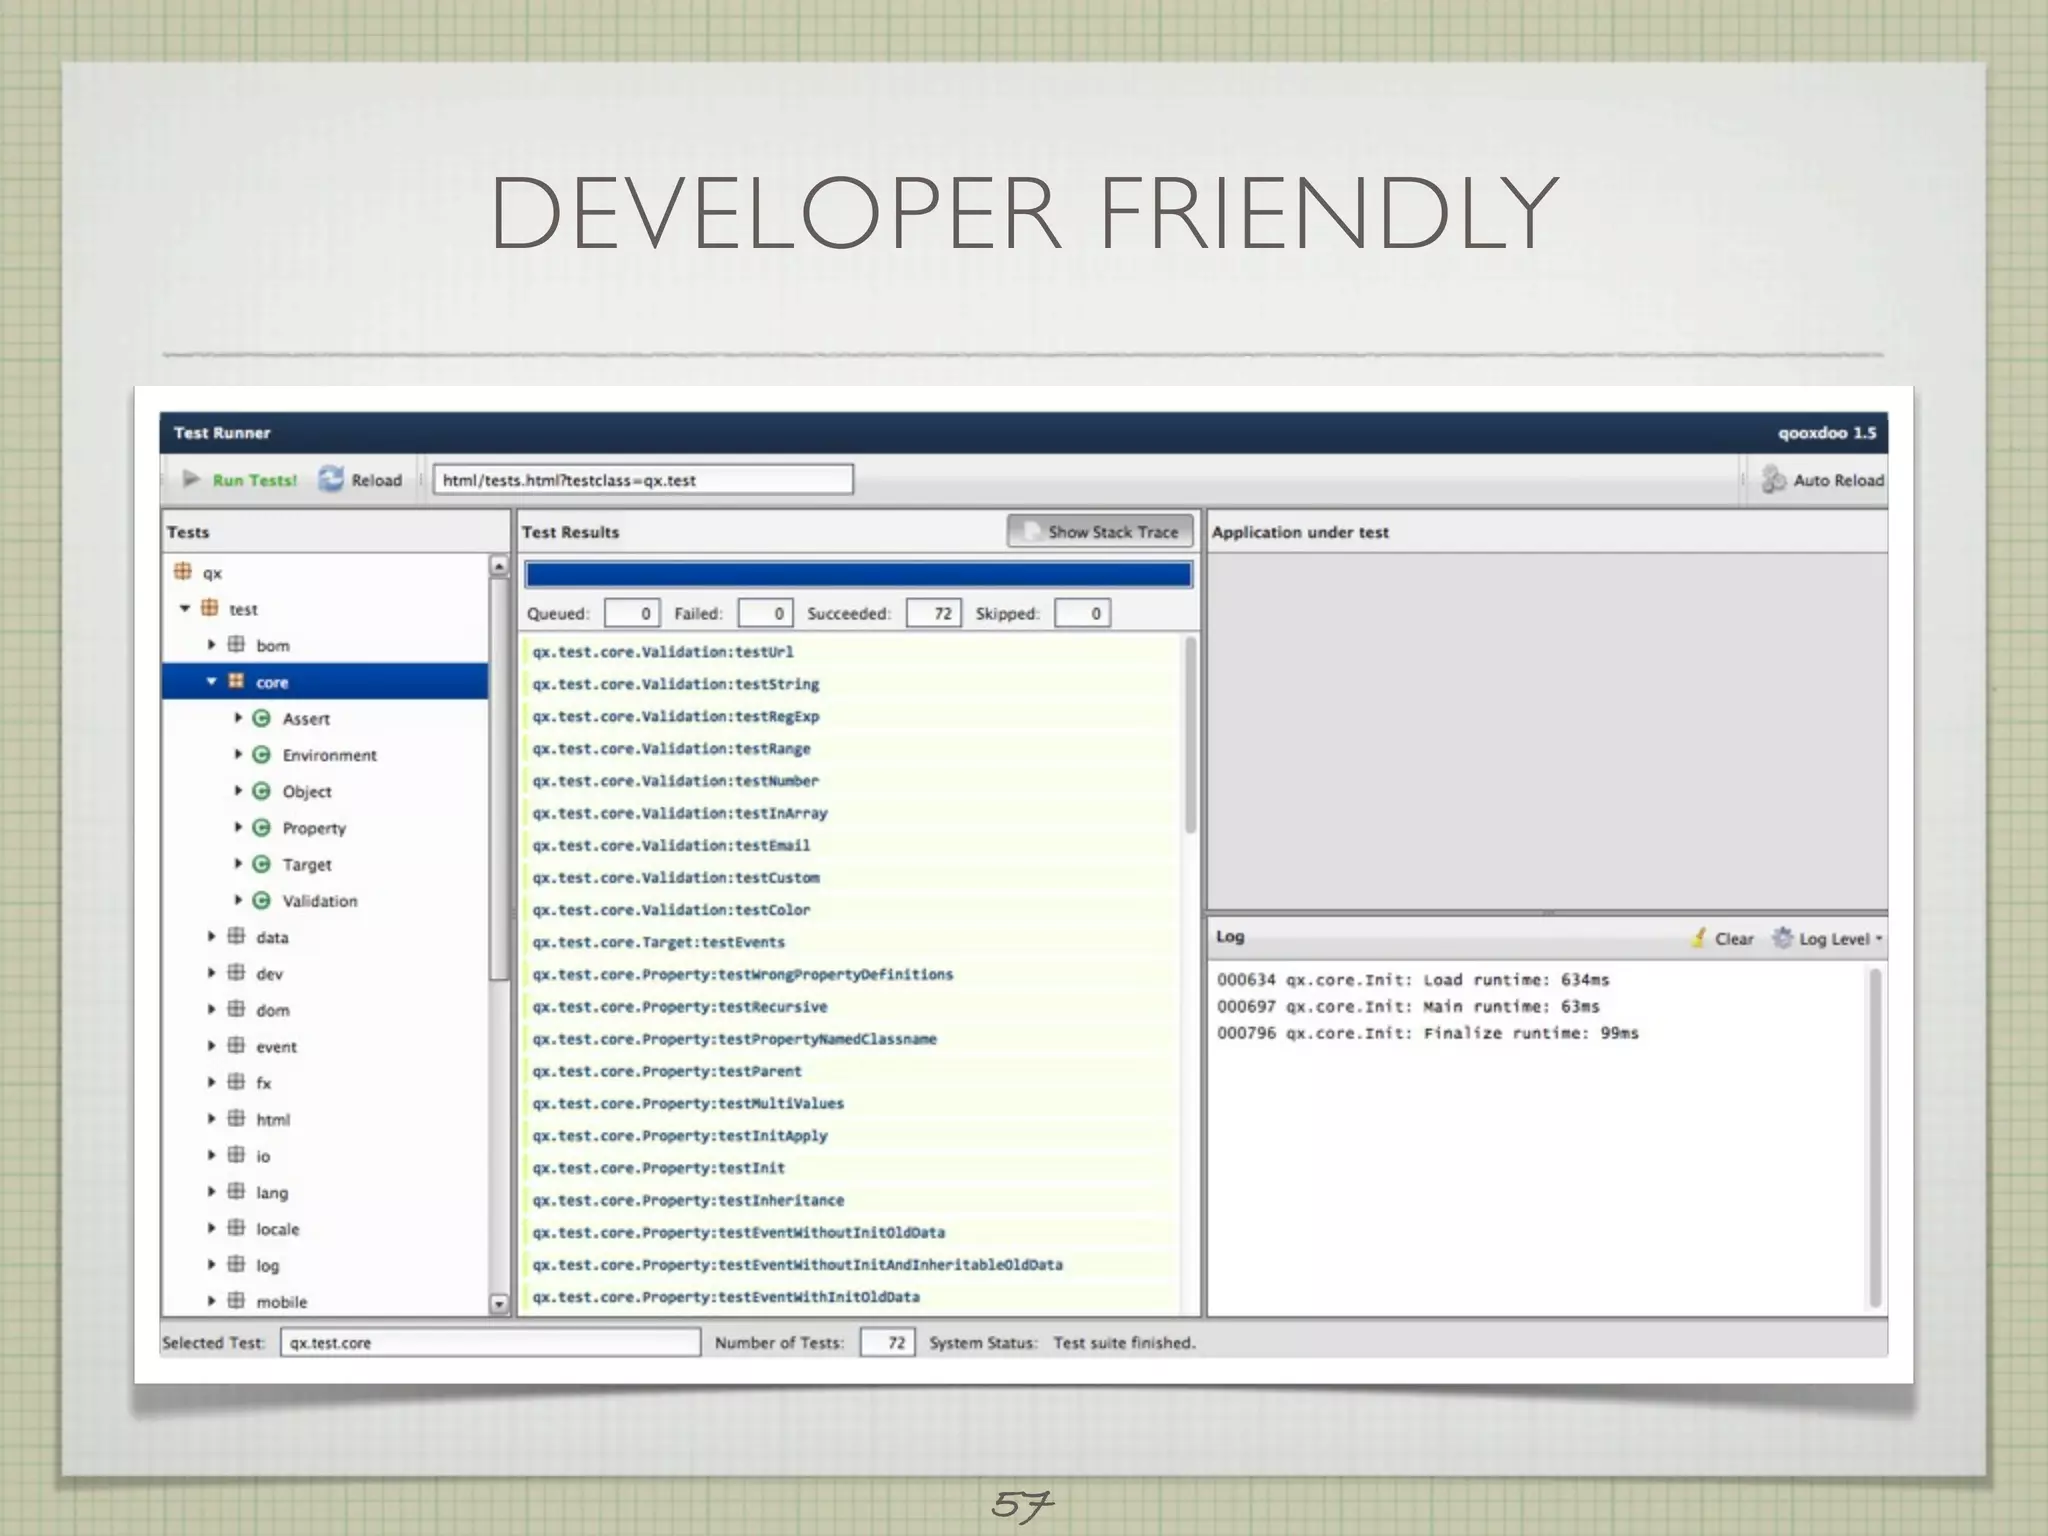Select the locale package label
The width and height of the screenshot is (2048, 1536).
click(x=277, y=1229)
